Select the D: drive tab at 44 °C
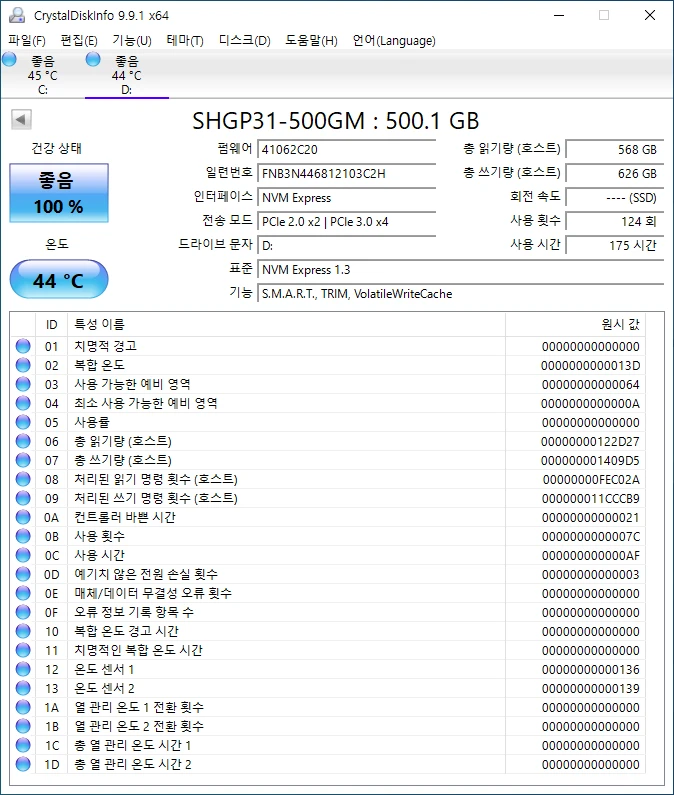The height and width of the screenshot is (795, 674). pyautogui.click(x=127, y=75)
